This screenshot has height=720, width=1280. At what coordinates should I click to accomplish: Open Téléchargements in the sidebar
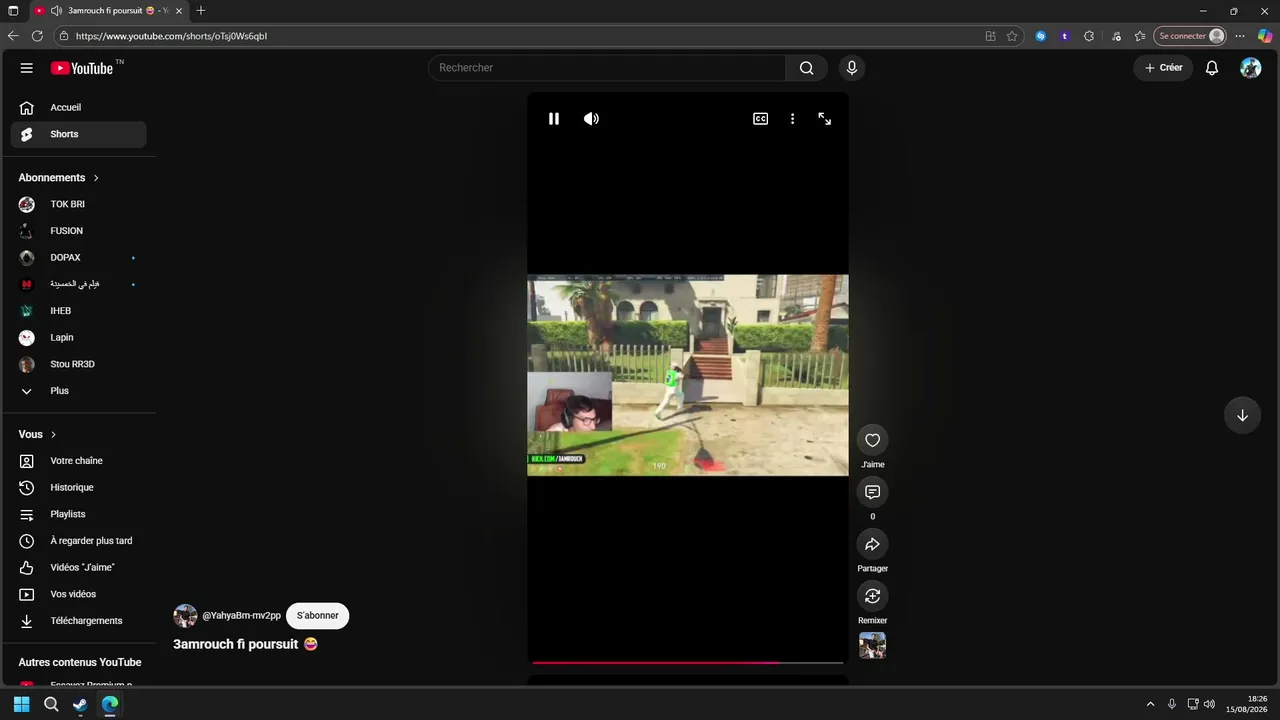(79, 621)
